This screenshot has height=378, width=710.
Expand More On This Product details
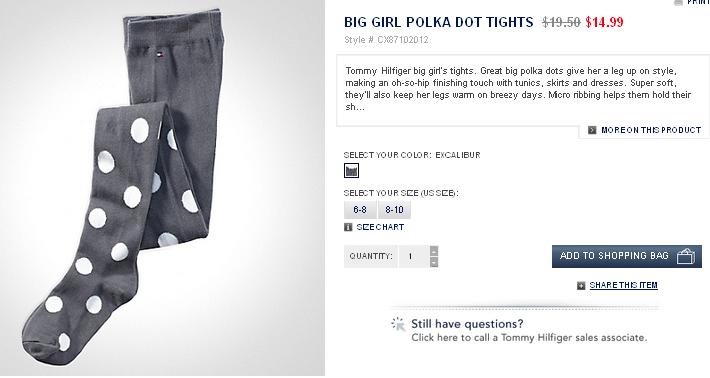point(651,130)
